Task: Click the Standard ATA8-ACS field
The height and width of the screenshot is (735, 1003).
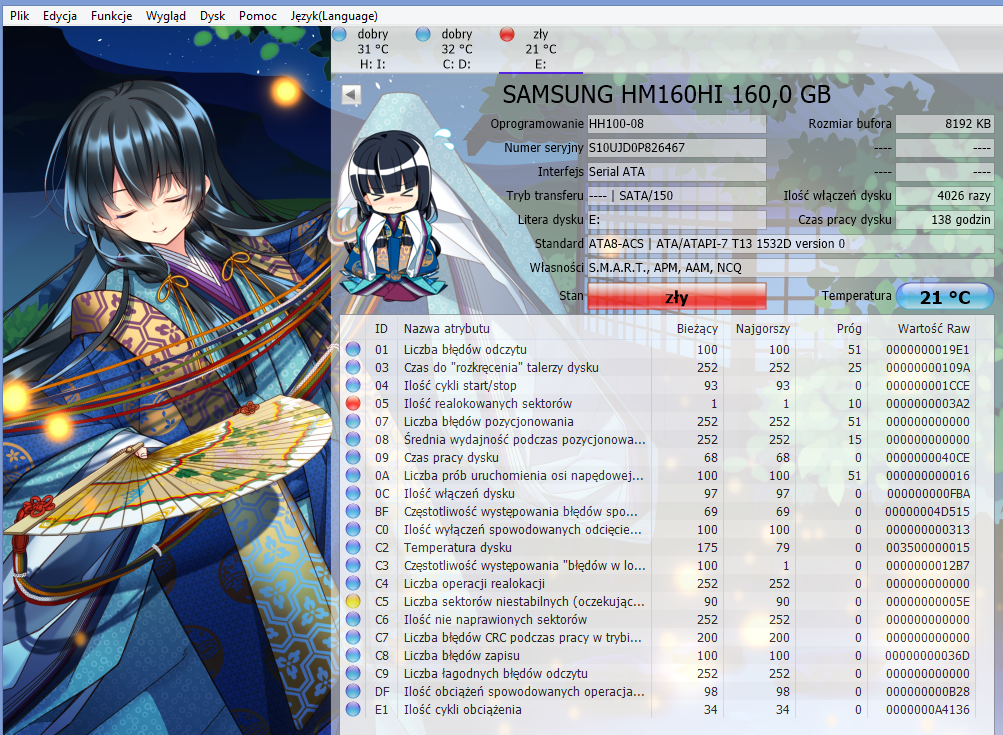Action: coord(791,244)
